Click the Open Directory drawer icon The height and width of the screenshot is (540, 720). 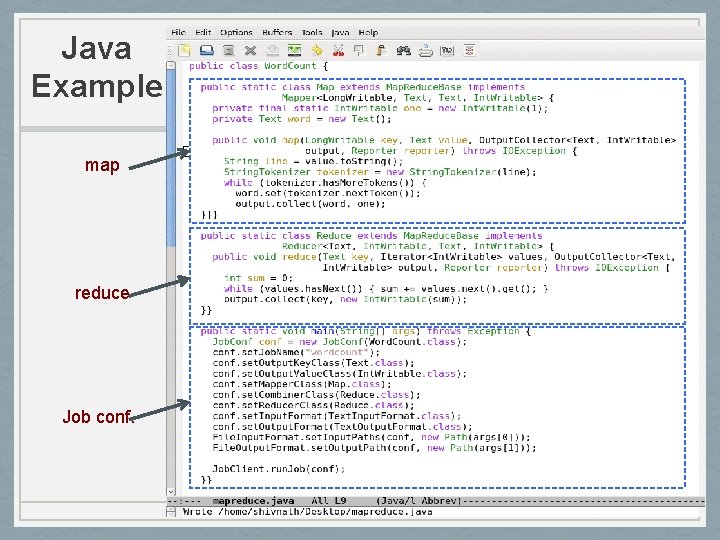228,51
